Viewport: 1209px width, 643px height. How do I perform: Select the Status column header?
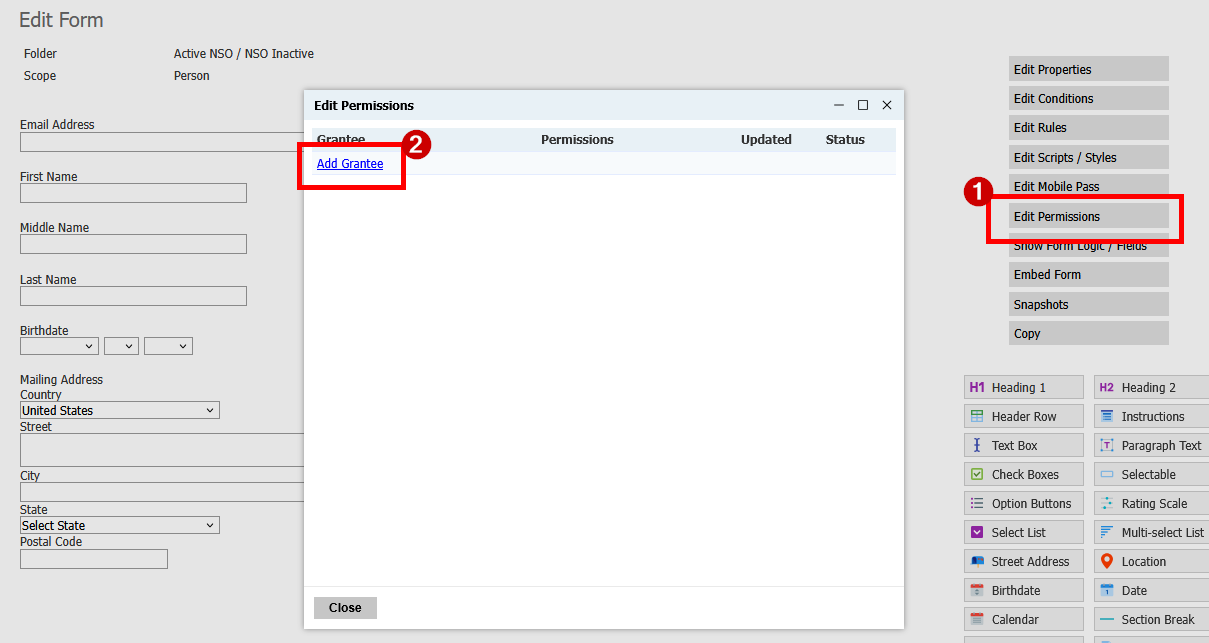tap(845, 140)
